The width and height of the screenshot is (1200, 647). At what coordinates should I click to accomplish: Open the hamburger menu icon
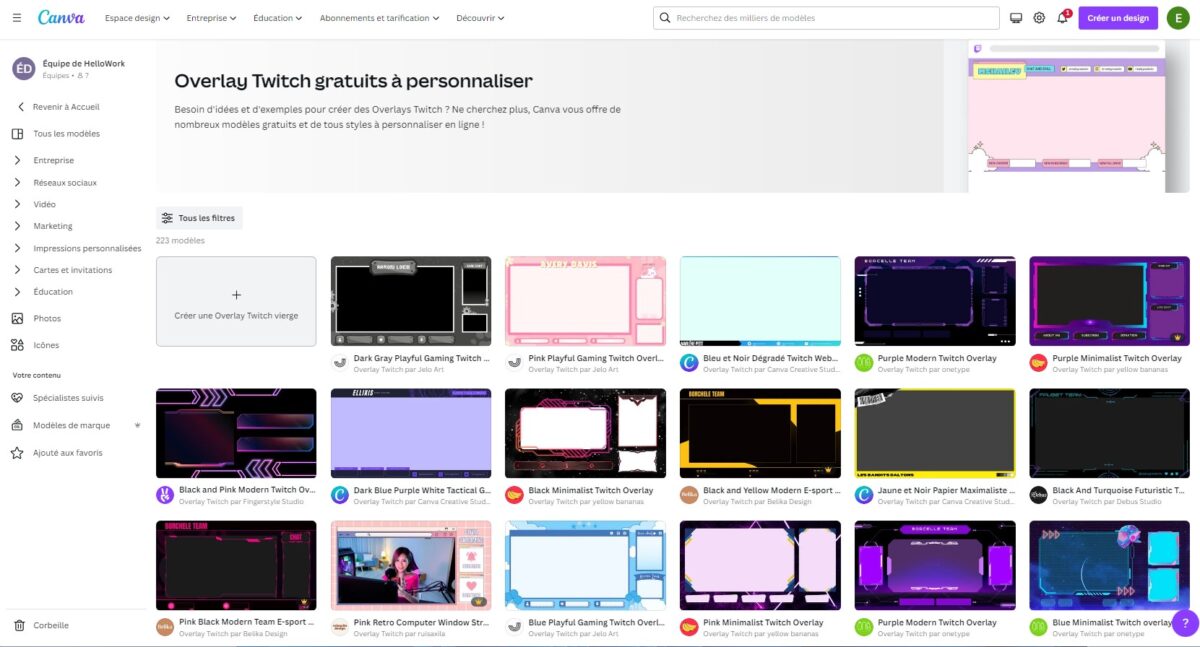[17, 17]
